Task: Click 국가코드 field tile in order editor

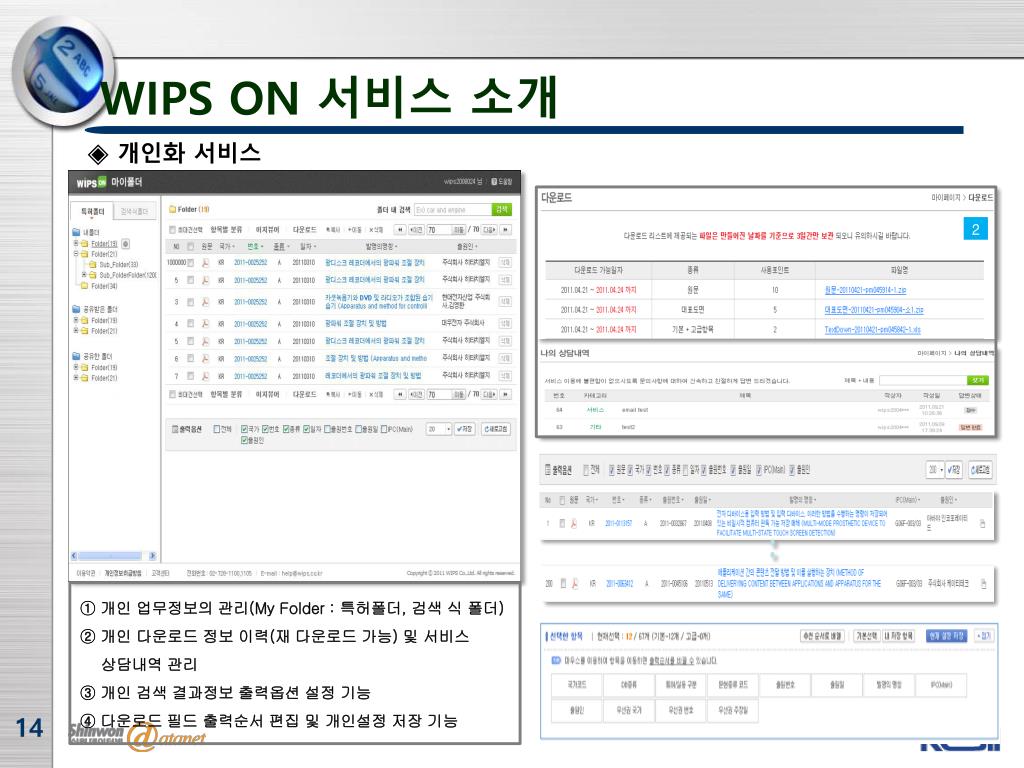Action: (577, 684)
